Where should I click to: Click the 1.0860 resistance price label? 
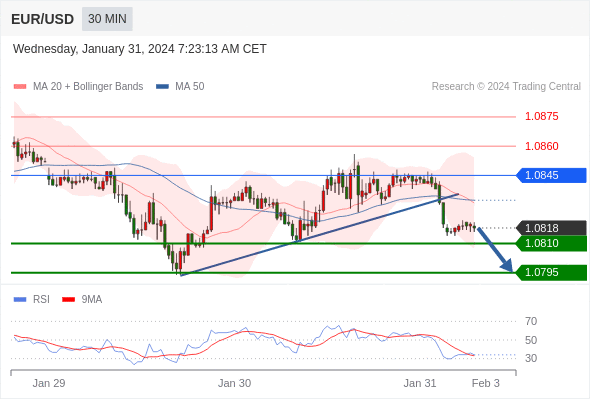[x=541, y=146]
